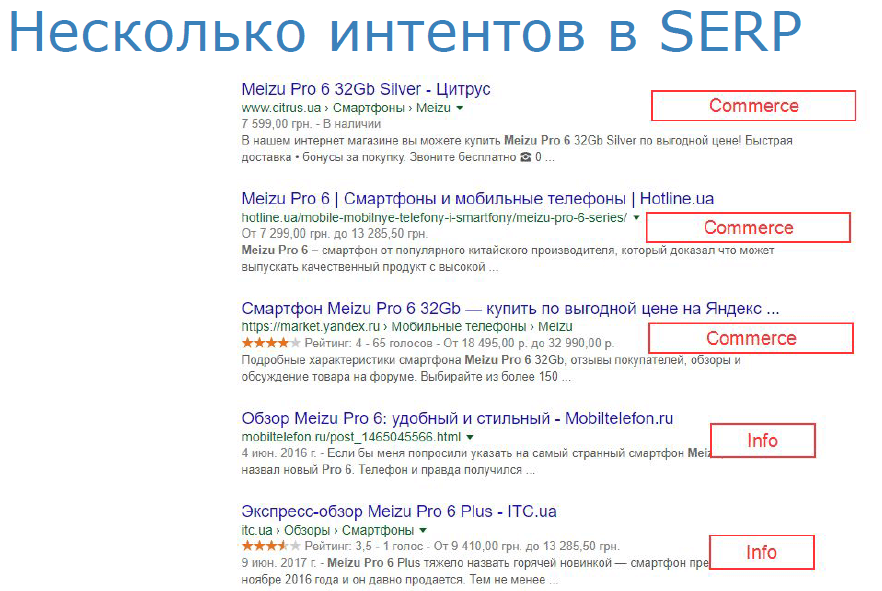Expand dropdown arrow after hotline.ua URL
This screenshot has height=591, width=882.
point(636,218)
